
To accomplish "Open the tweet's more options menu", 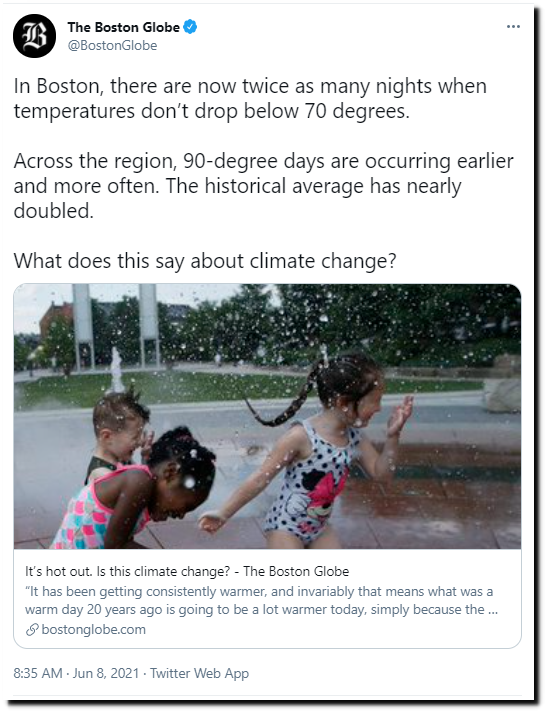I will tap(513, 27).
